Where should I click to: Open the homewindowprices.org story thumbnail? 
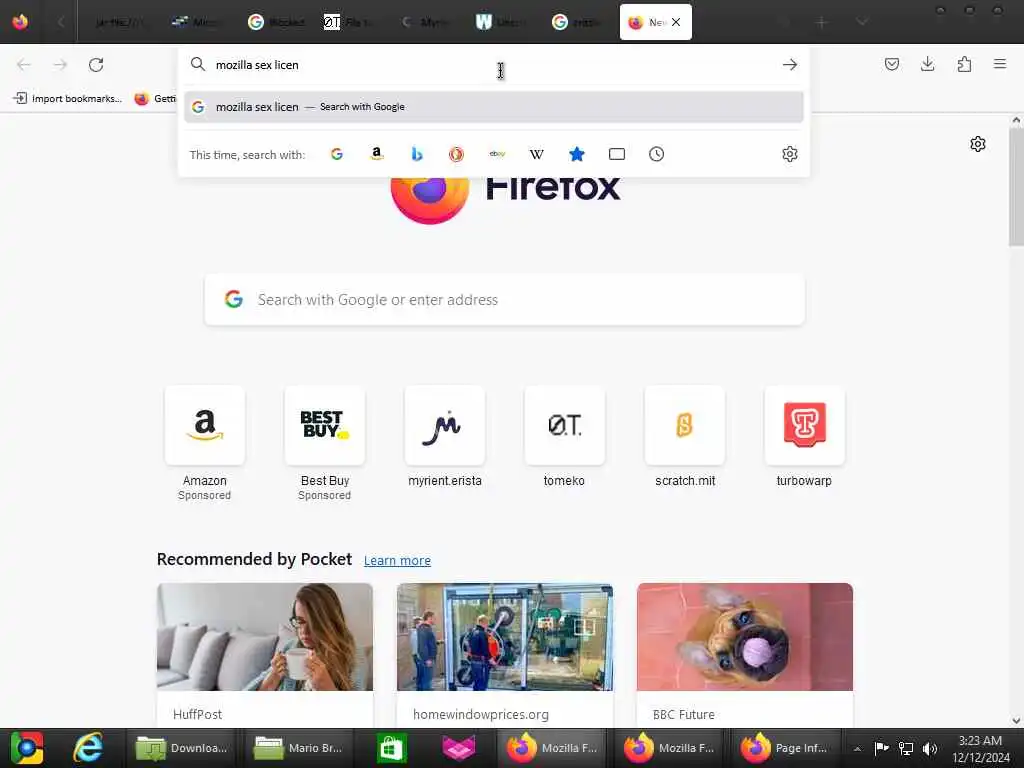(505, 637)
